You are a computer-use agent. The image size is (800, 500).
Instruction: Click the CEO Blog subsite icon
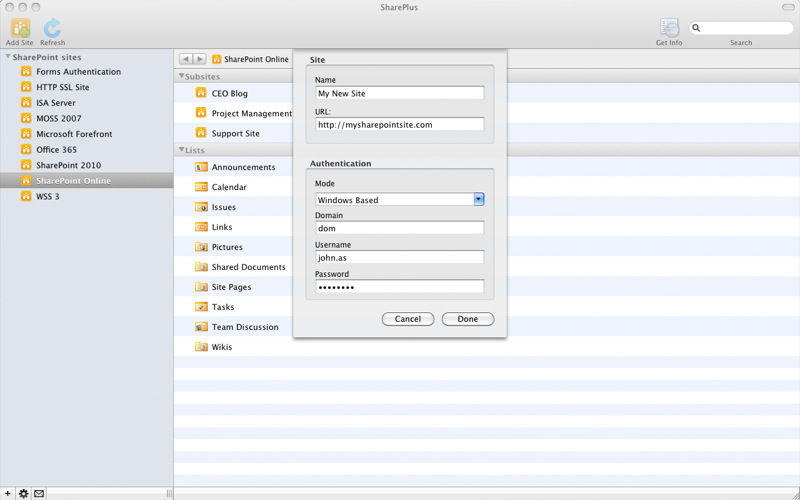[201, 93]
